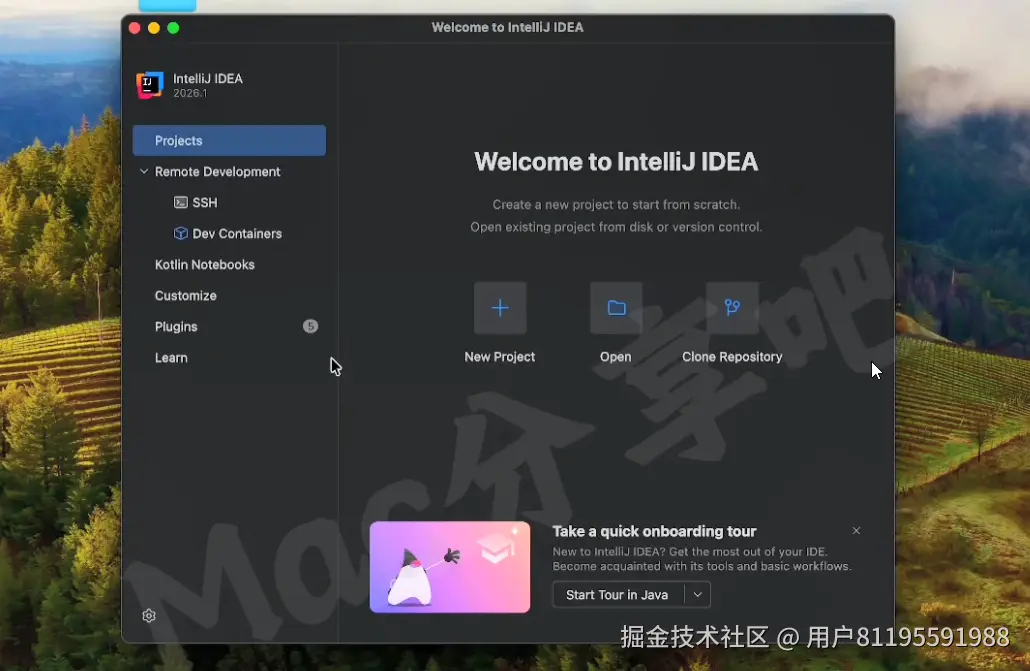Click the 'Welcome to IntelliJ IDEA' heading
Image resolution: width=1030 pixels, height=671 pixels.
click(x=616, y=162)
